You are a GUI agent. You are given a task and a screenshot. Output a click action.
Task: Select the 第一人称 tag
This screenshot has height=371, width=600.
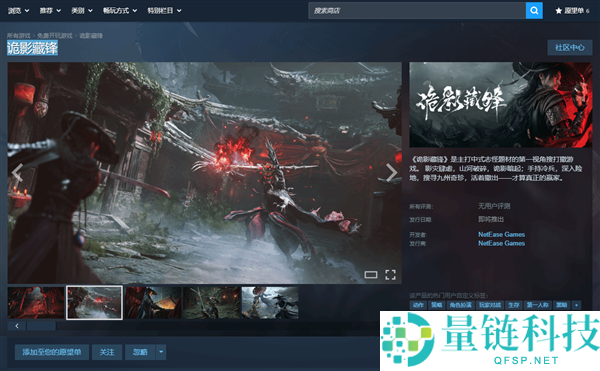coord(538,305)
